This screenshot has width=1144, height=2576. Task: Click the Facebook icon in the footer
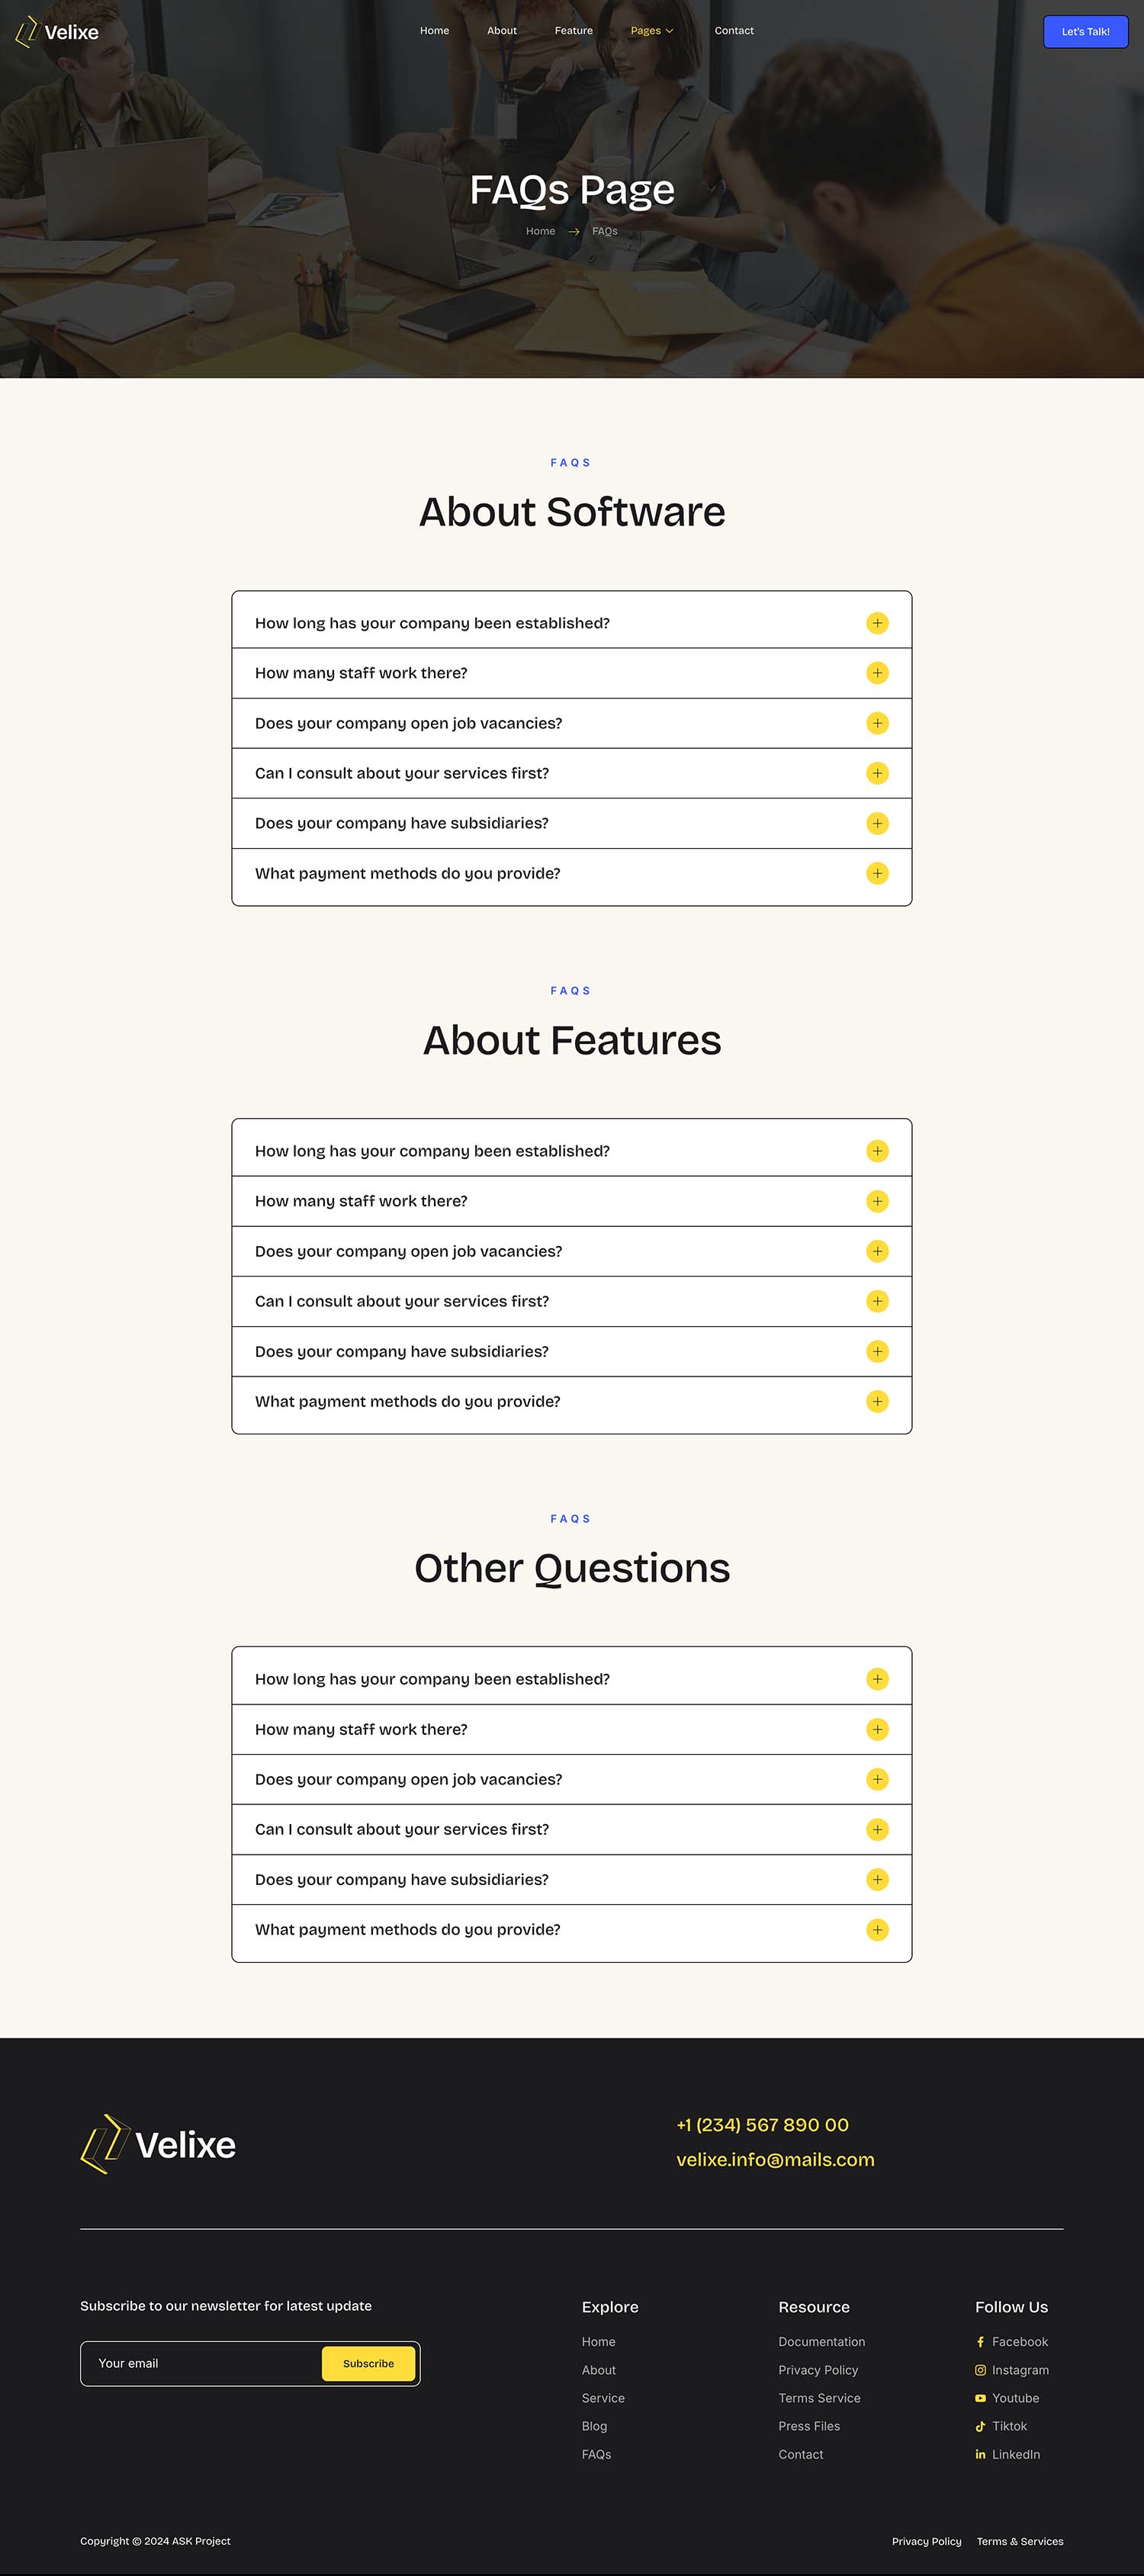(980, 2342)
